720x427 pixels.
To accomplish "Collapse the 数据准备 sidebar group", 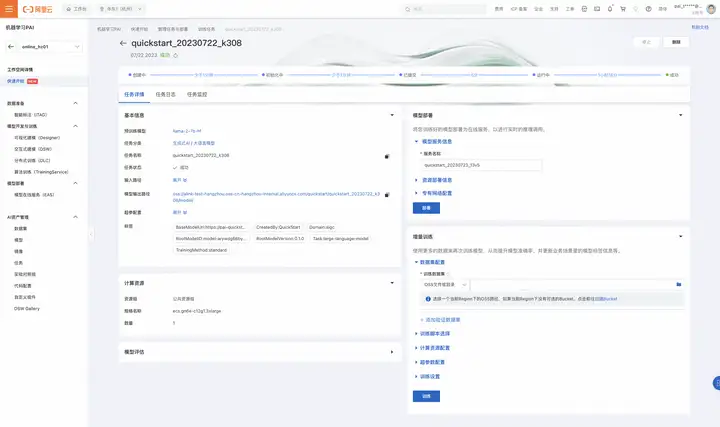I will (x=76, y=103).
